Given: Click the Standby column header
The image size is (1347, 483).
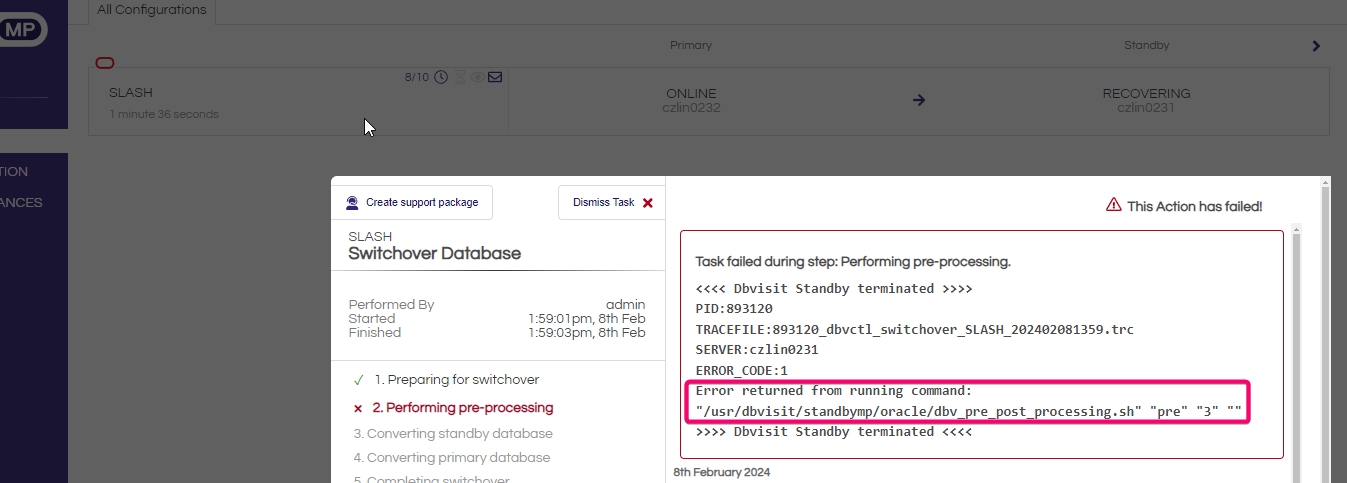Looking at the screenshot, I should [1146, 46].
